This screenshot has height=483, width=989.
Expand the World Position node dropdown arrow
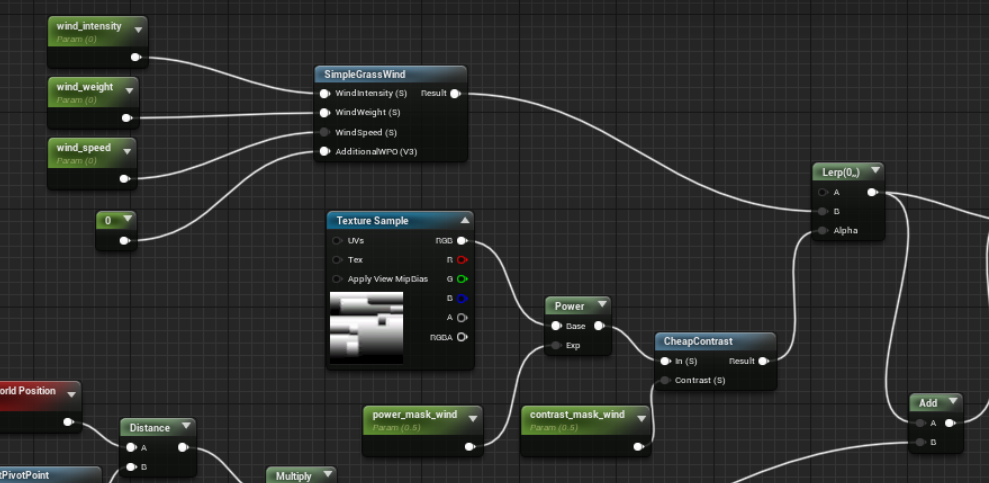[71, 394]
